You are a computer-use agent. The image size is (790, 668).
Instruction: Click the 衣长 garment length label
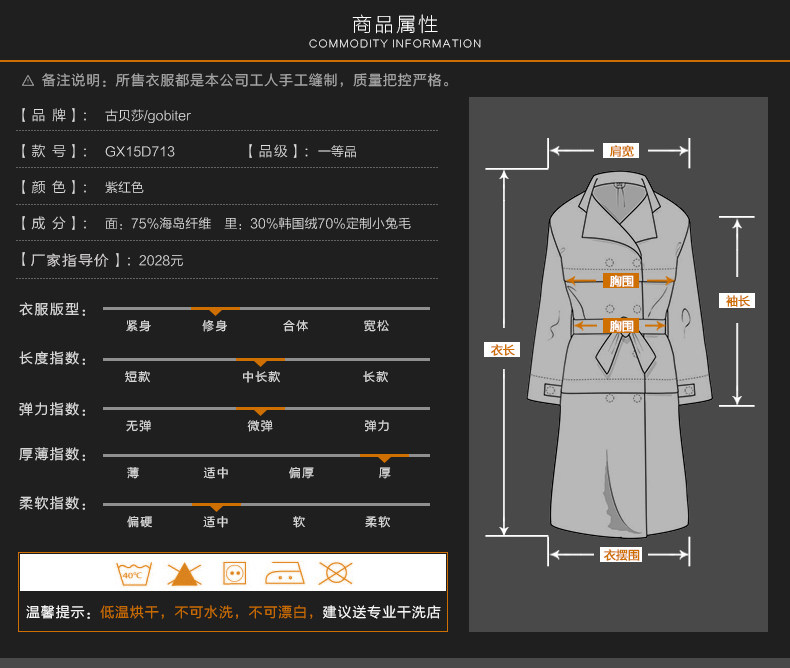(x=503, y=350)
